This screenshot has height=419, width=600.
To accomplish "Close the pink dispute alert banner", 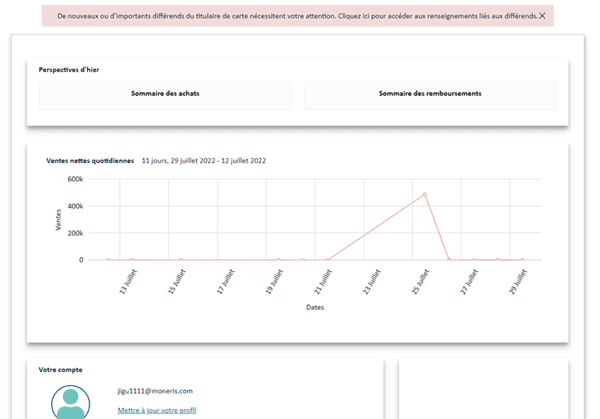I will click(542, 16).
